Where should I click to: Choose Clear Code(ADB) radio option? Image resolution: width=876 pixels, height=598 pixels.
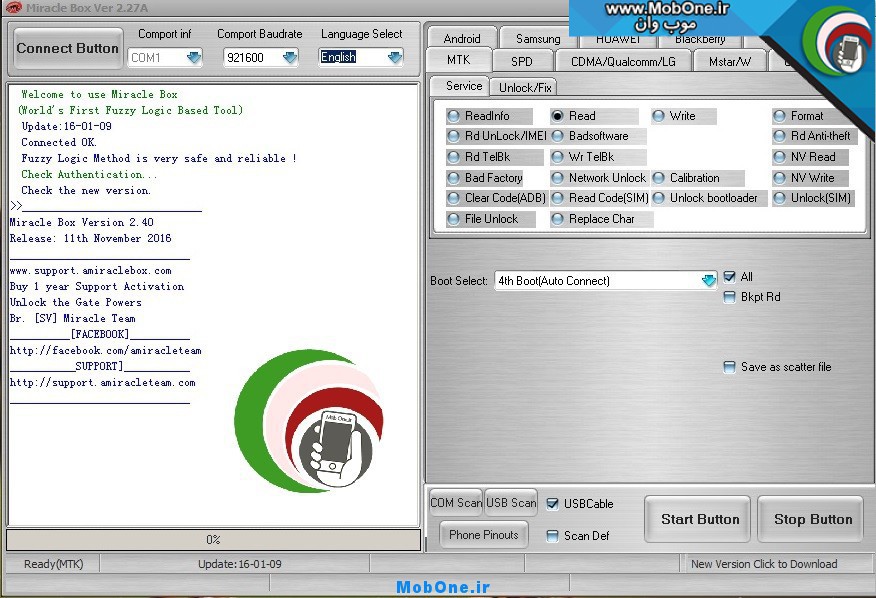pyautogui.click(x=454, y=198)
